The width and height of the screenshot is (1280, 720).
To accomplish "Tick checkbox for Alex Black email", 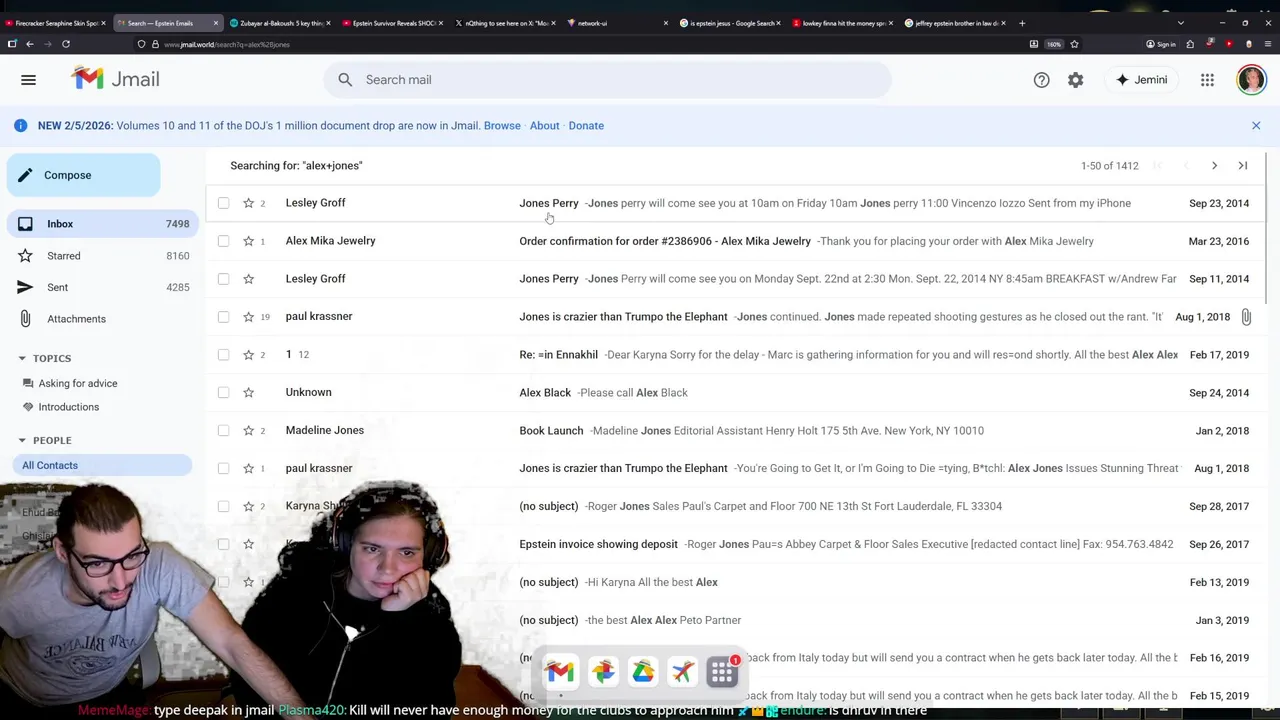I will pyautogui.click(x=223, y=393).
